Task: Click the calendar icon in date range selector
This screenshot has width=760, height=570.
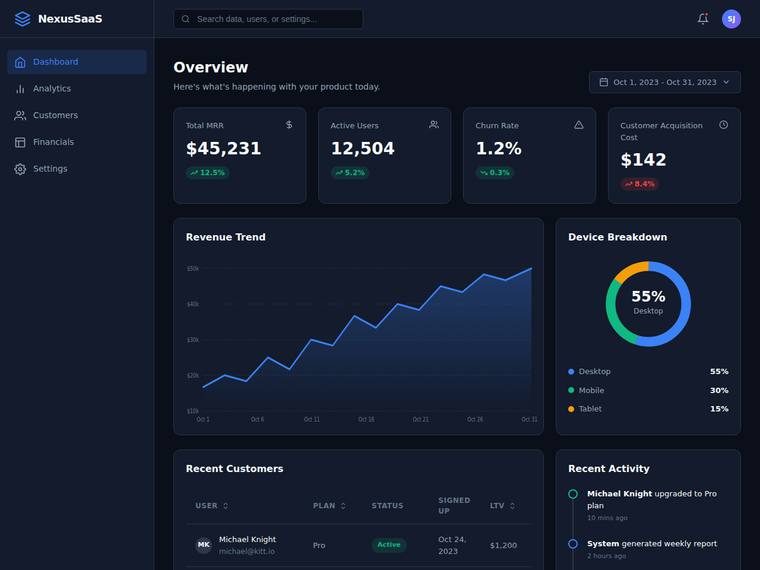Action: [603, 82]
